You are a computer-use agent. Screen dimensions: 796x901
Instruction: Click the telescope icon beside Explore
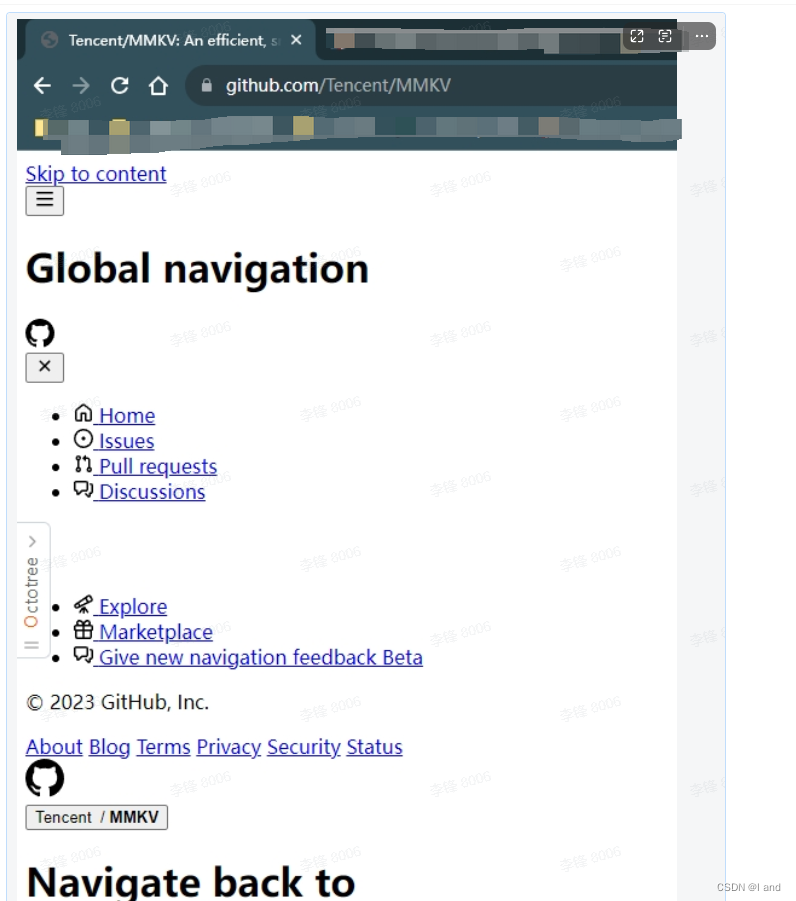pyautogui.click(x=83, y=604)
